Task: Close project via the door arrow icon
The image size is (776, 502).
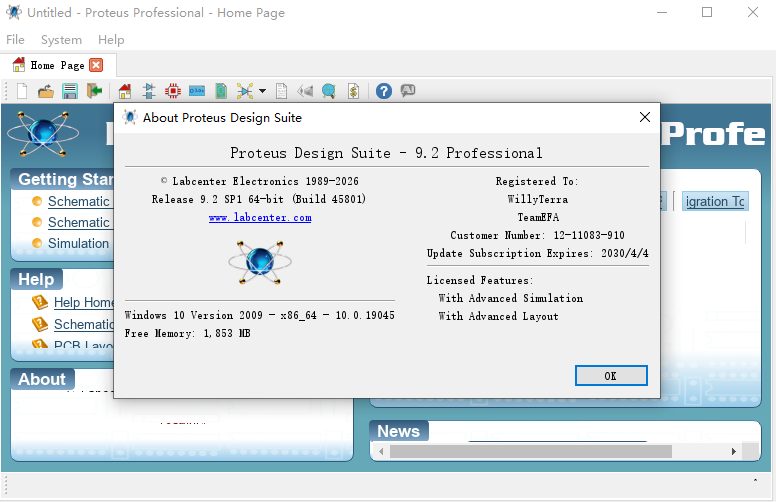Action: (94, 91)
